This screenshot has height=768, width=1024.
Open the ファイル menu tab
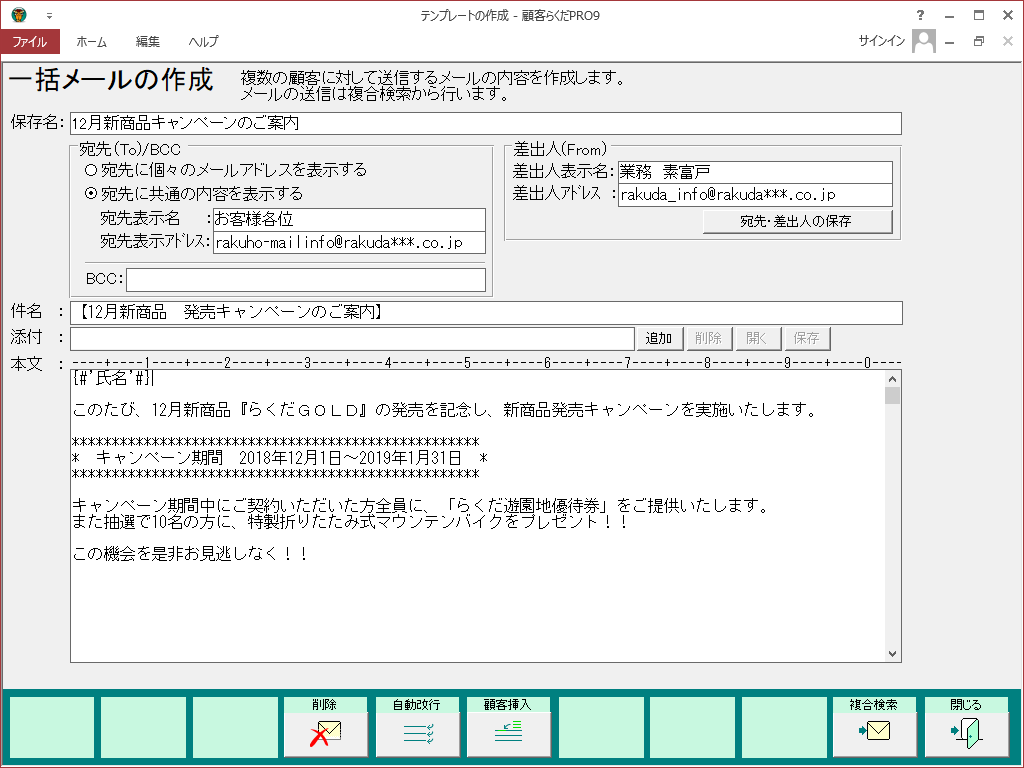tap(30, 42)
